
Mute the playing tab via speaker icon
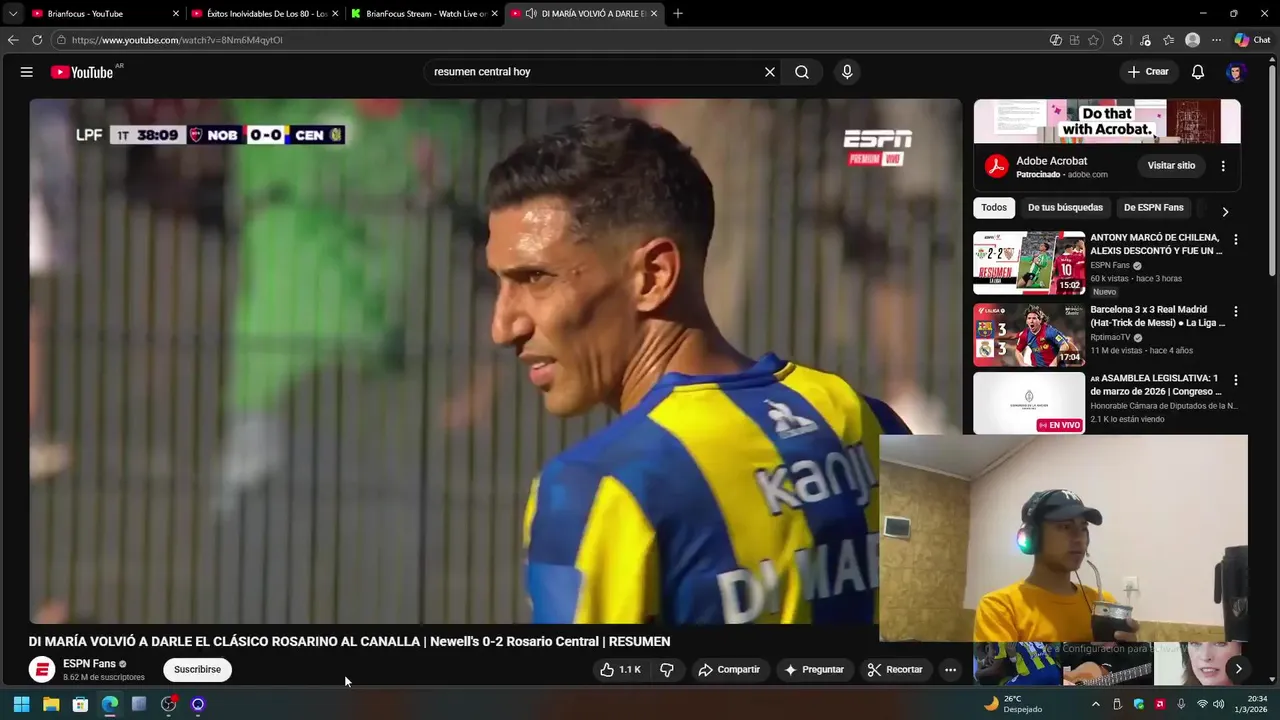click(531, 14)
